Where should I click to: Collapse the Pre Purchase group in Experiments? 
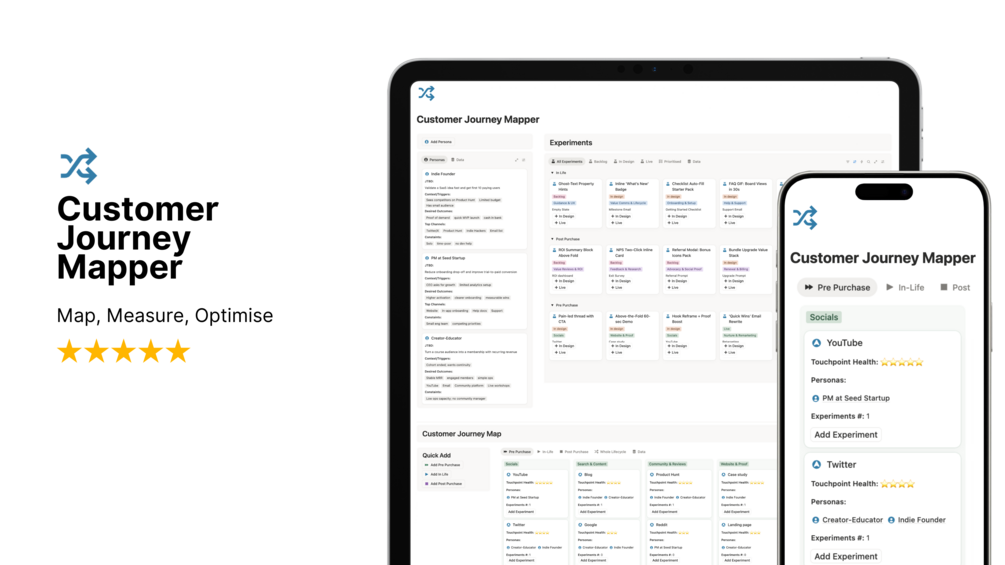[x=552, y=305]
